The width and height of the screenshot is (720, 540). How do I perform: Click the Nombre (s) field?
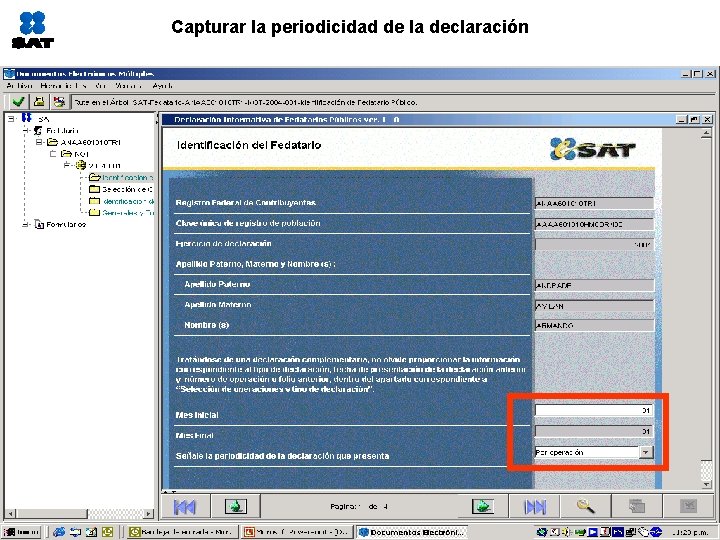click(594, 326)
